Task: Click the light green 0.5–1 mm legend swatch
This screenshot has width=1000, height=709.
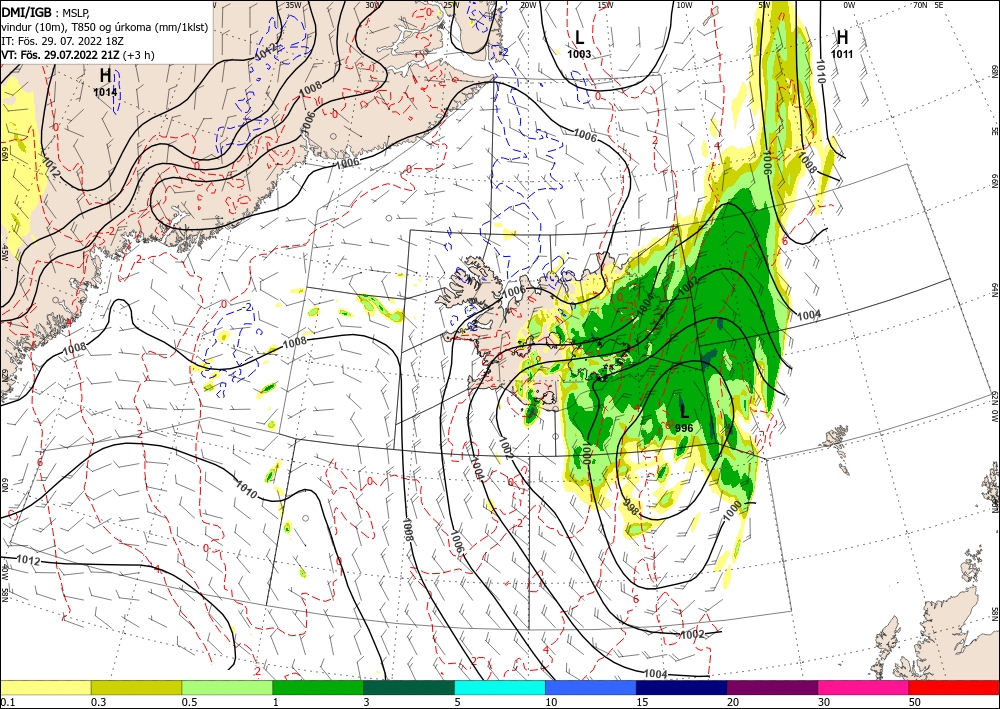Action: (x=227, y=687)
